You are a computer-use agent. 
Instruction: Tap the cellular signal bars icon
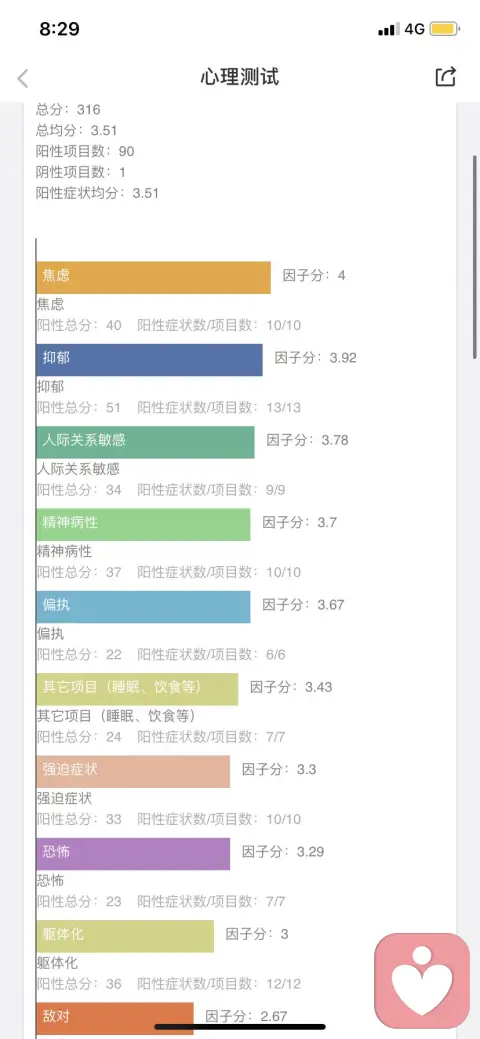point(389,30)
